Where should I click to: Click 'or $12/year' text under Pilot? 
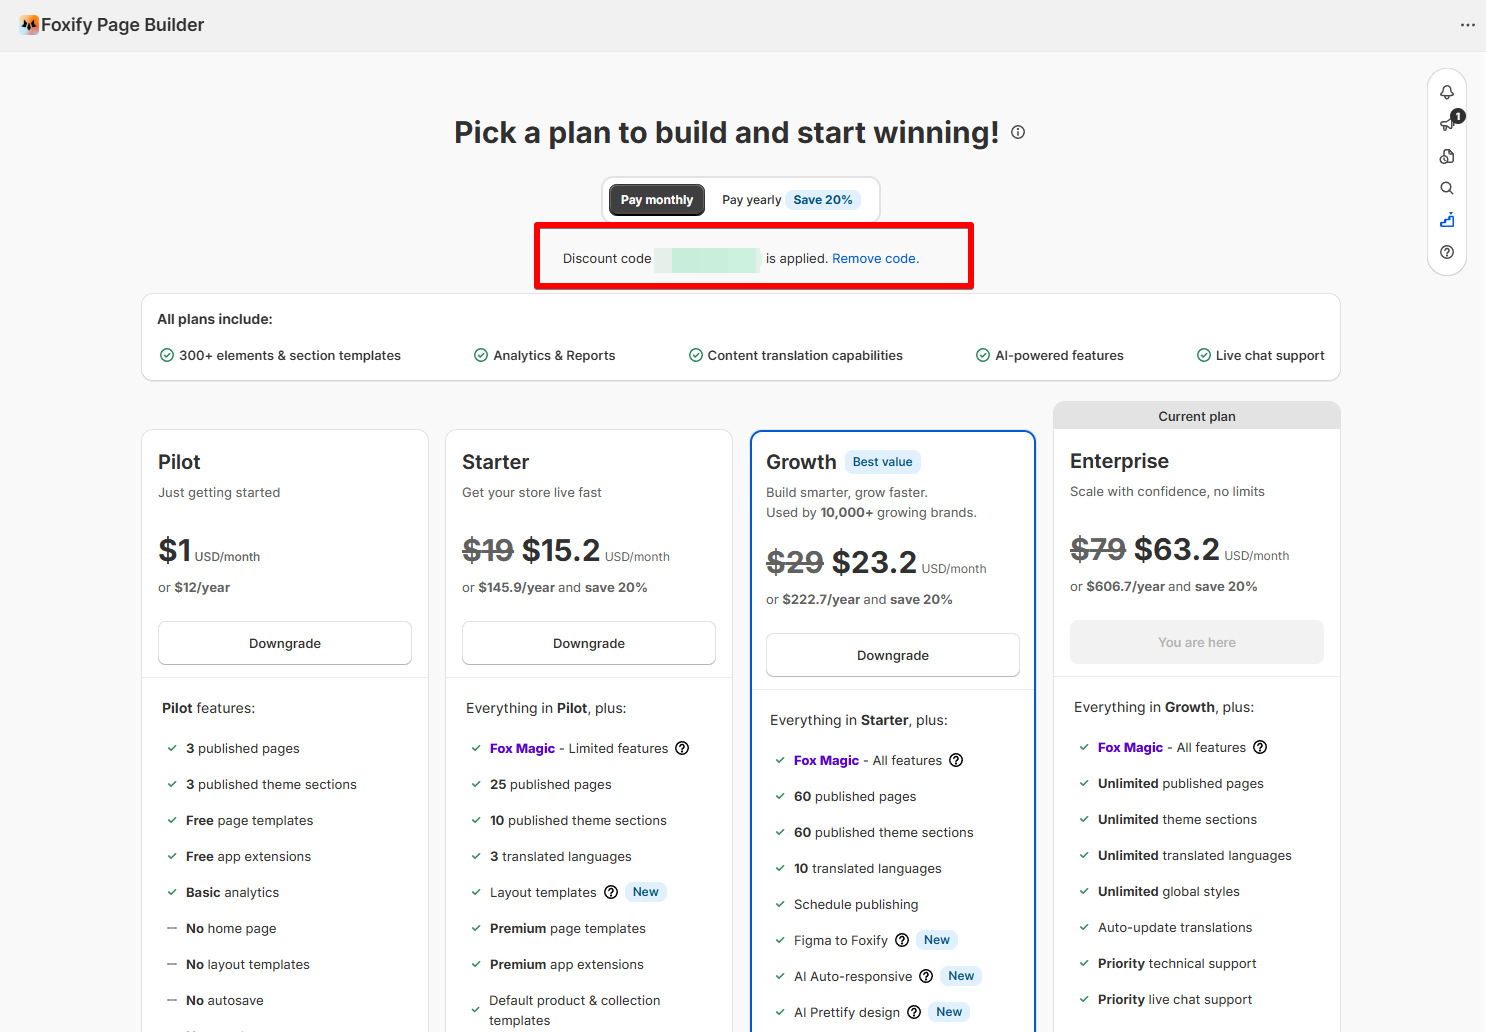(194, 587)
